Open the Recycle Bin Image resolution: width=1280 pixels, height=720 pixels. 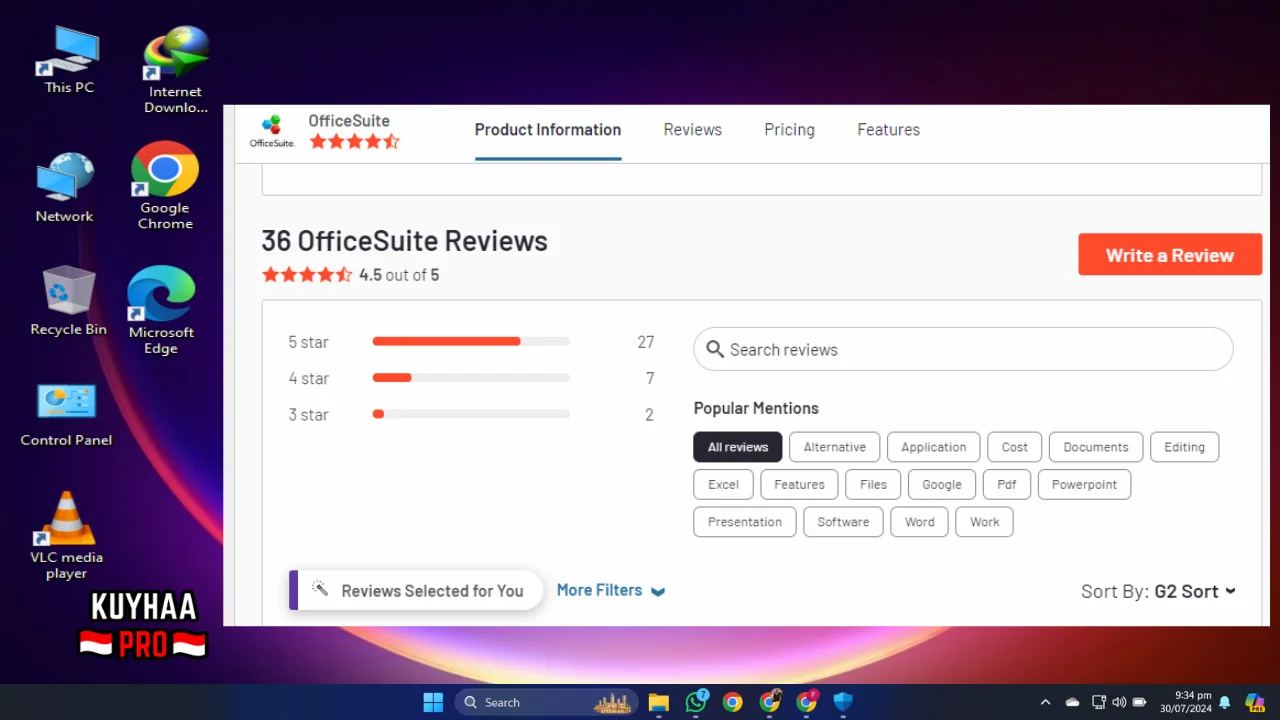point(68,300)
